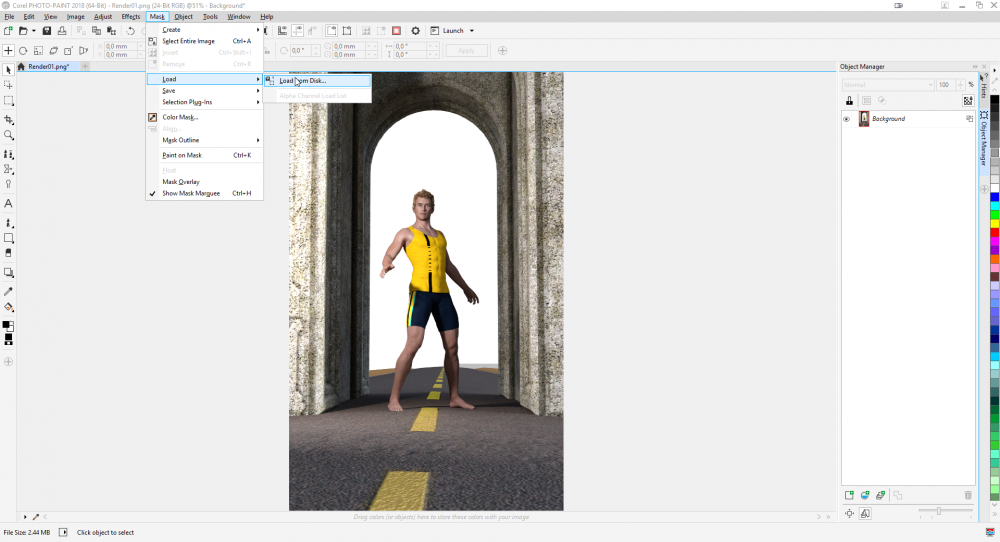Hide the Background layer with the eye icon
This screenshot has height=542, width=1000.
click(x=846, y=119)
